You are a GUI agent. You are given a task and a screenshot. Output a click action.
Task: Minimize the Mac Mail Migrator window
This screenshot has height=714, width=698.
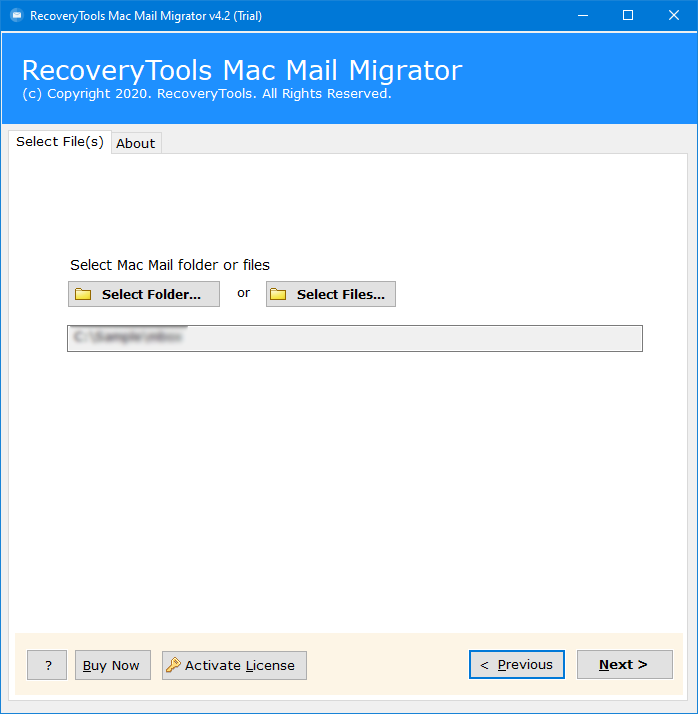point(583,15)
